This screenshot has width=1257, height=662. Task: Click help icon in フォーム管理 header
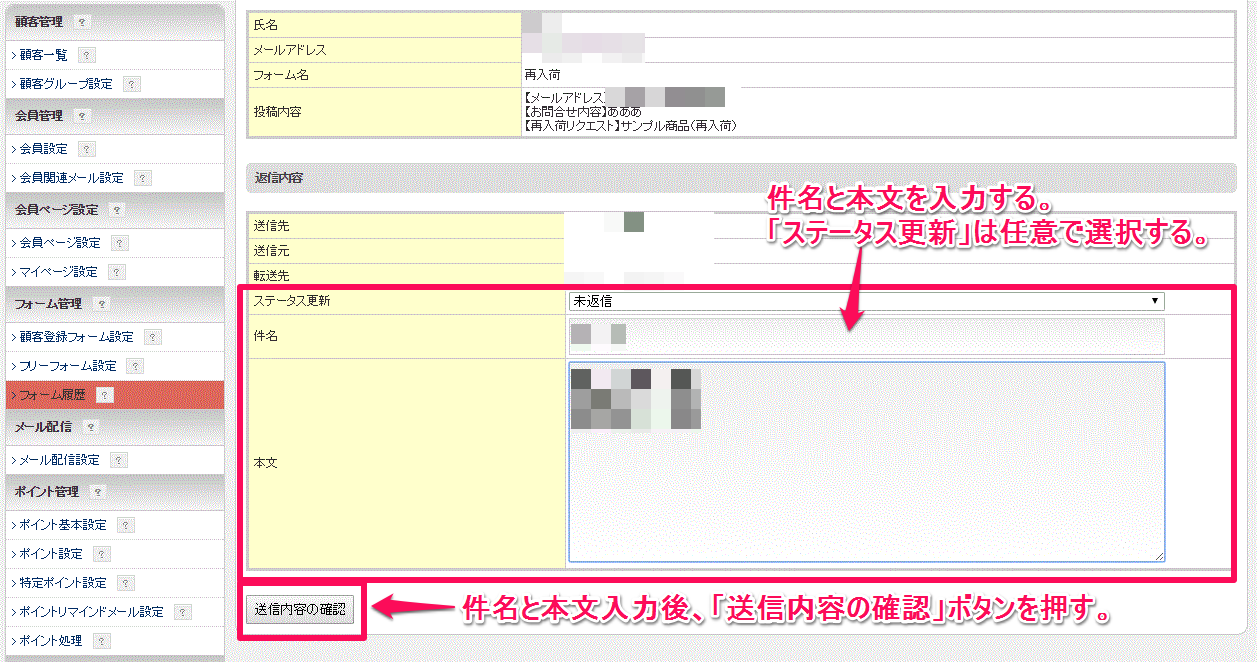tap(101, 304)
